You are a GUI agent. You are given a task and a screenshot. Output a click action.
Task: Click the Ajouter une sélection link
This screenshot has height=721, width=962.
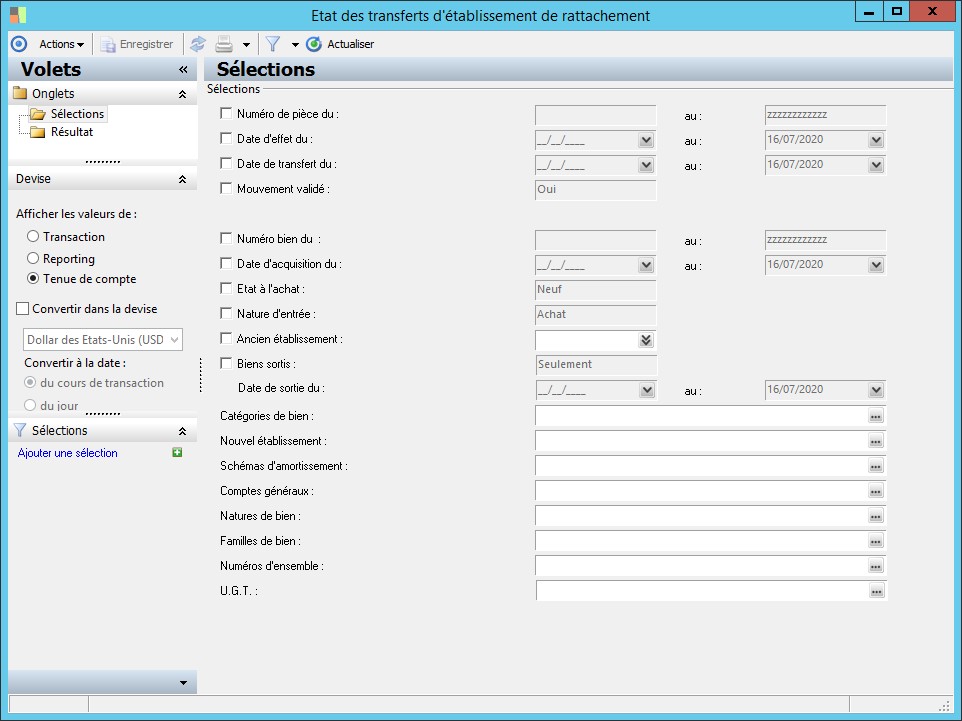pos(67,453)
